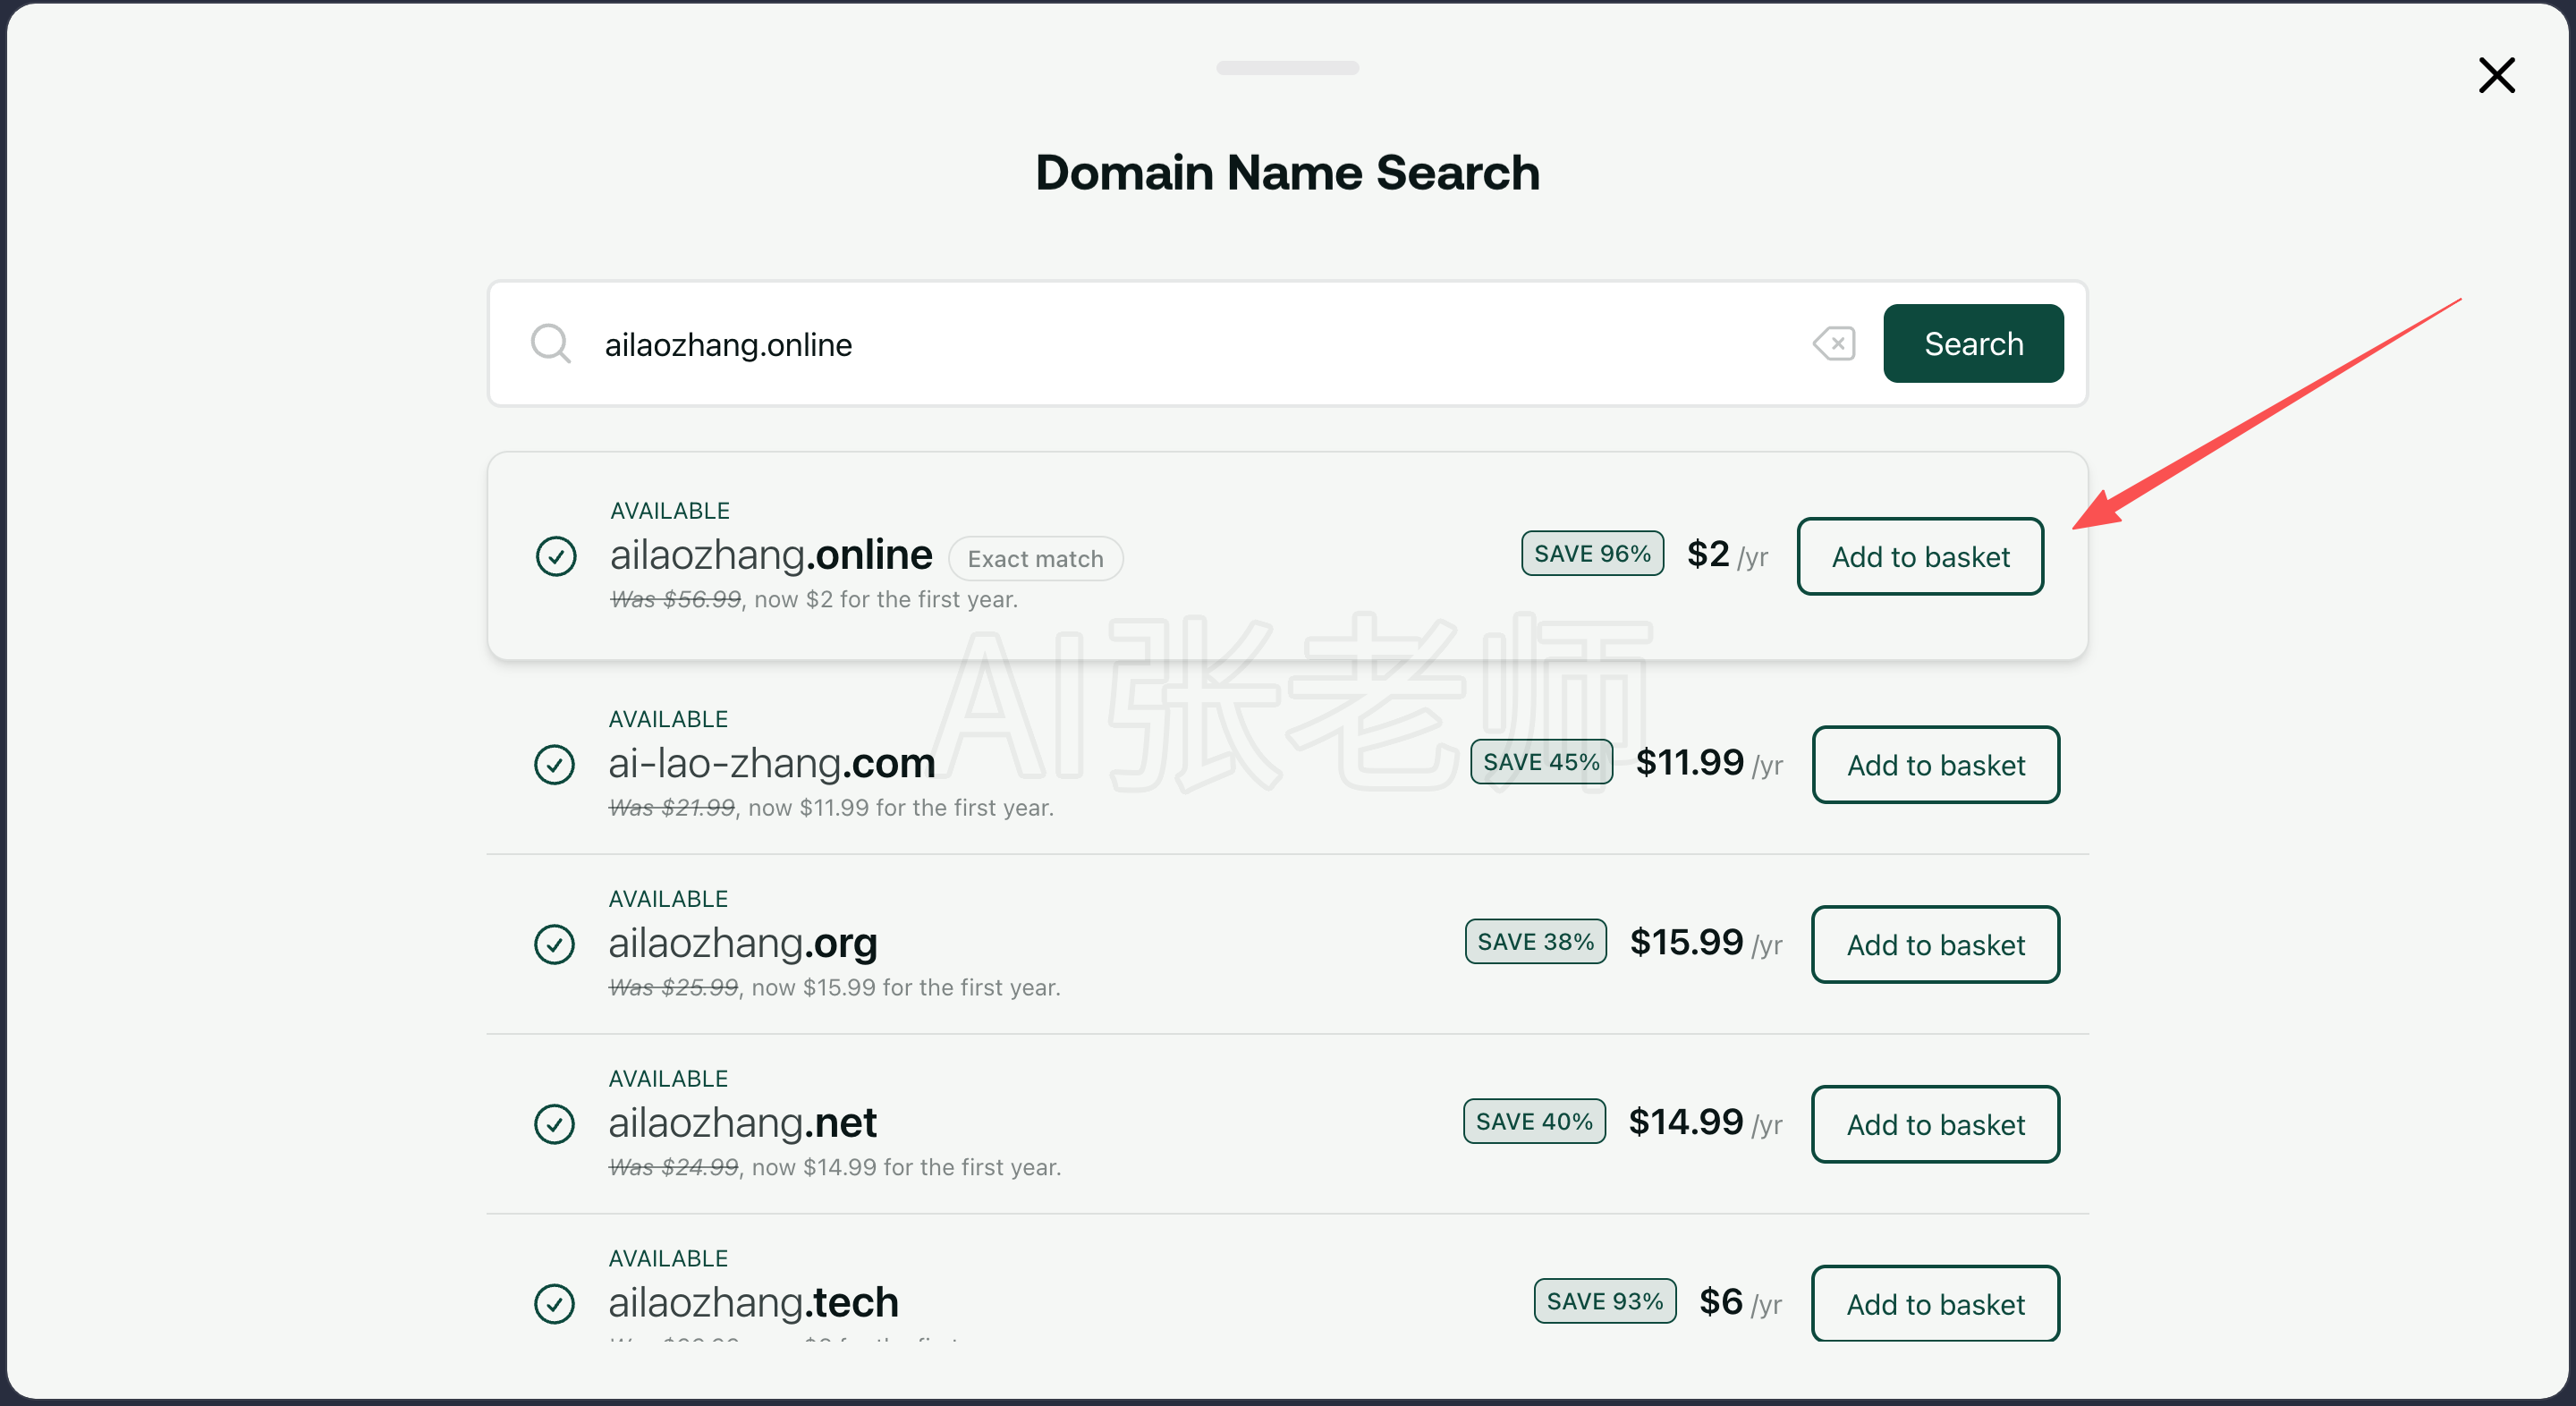
Task: Click the SAVE 45% badge
Action: click(1541, 762)
